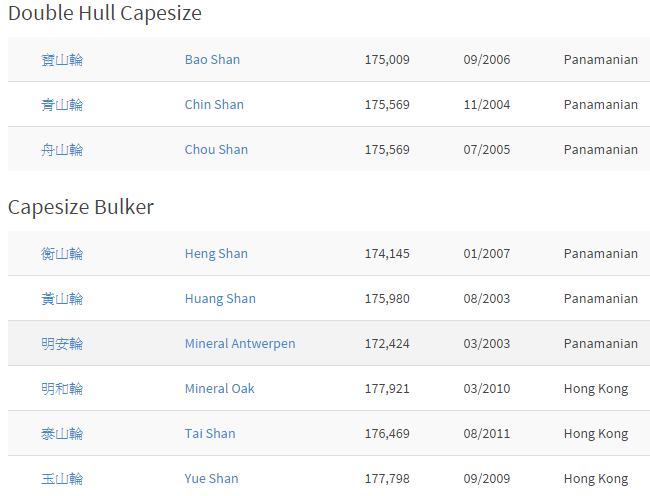Open the Mineral Antwerpen vessel link
Viewport: 650px width, 496px height.
(x=240, y=344)
